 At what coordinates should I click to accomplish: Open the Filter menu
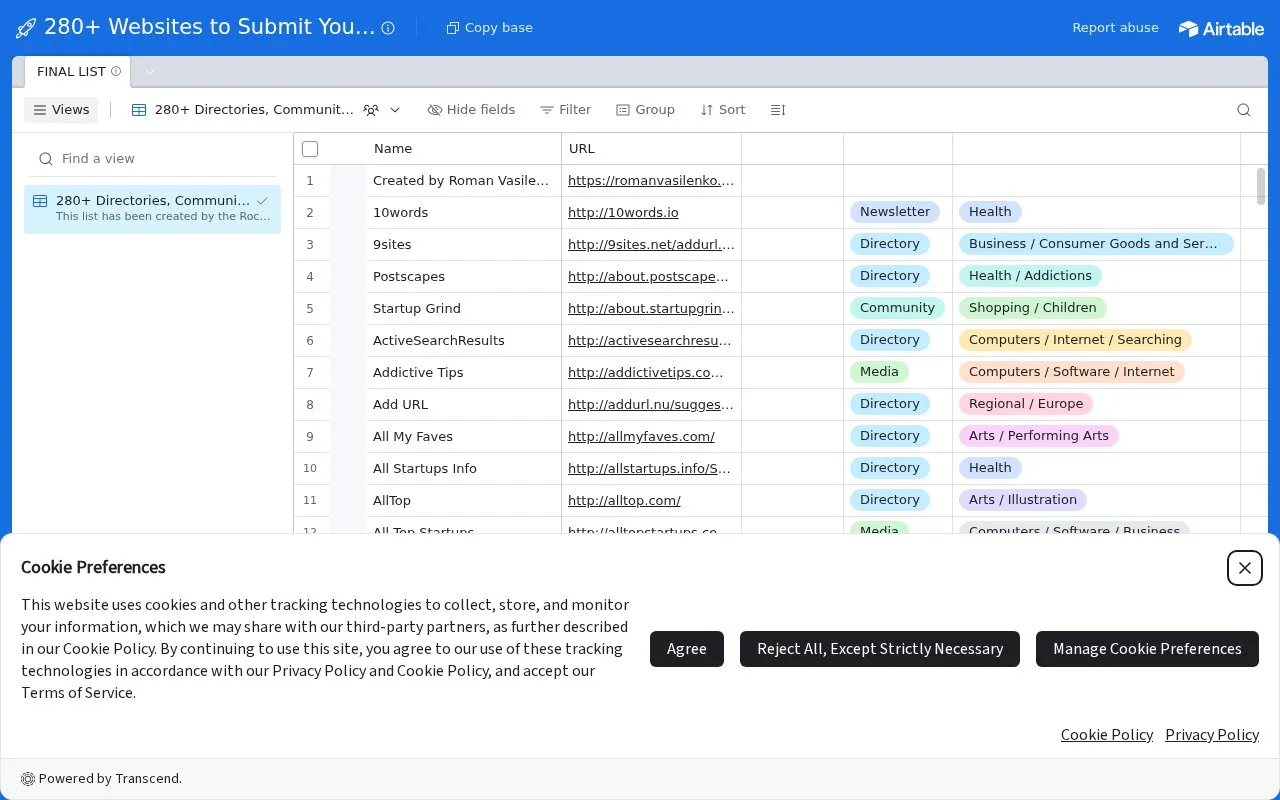point(566,110)
